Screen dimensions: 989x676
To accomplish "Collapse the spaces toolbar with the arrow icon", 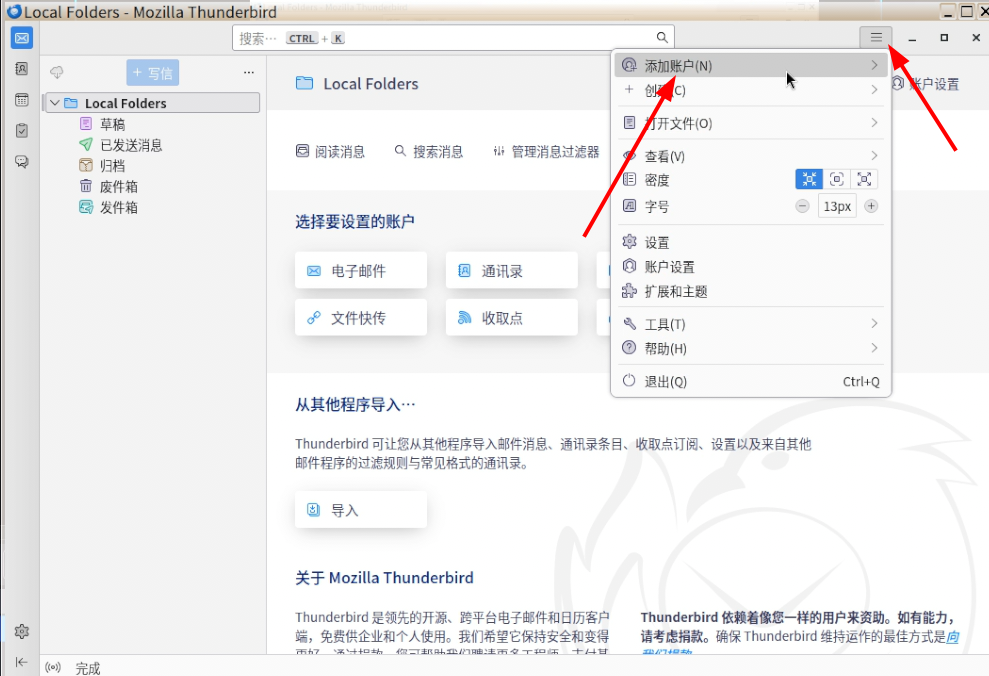I will [21, 661].
